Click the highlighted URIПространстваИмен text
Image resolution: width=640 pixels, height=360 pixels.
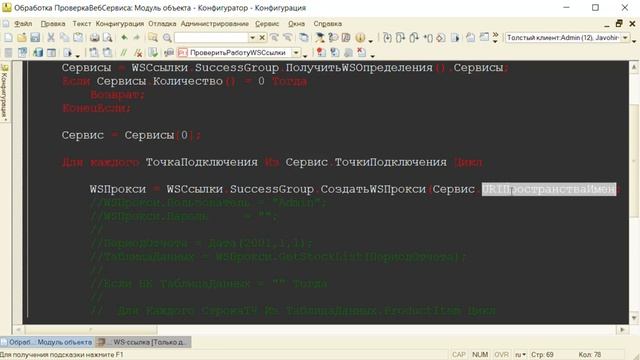[549, 189]
